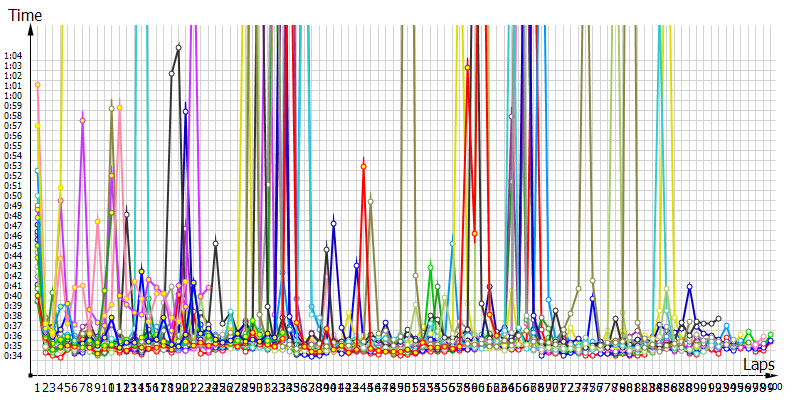Click the 0:34 tick on Time axis

tap(13, 355)
